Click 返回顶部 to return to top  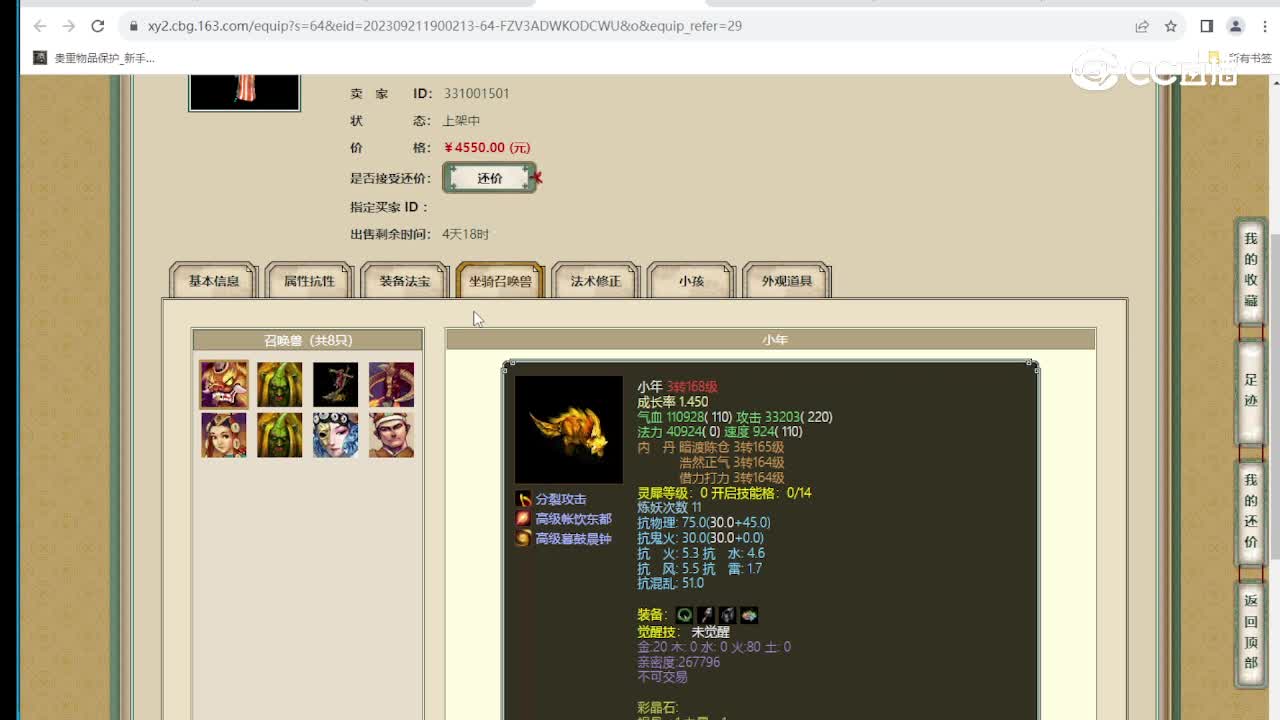point(1251,632)
